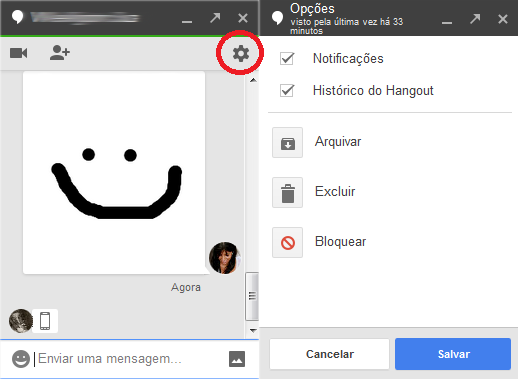This screenshot has height=379, width=518.
Task: Open chat settings gear icon
Action: coord(241,53)
